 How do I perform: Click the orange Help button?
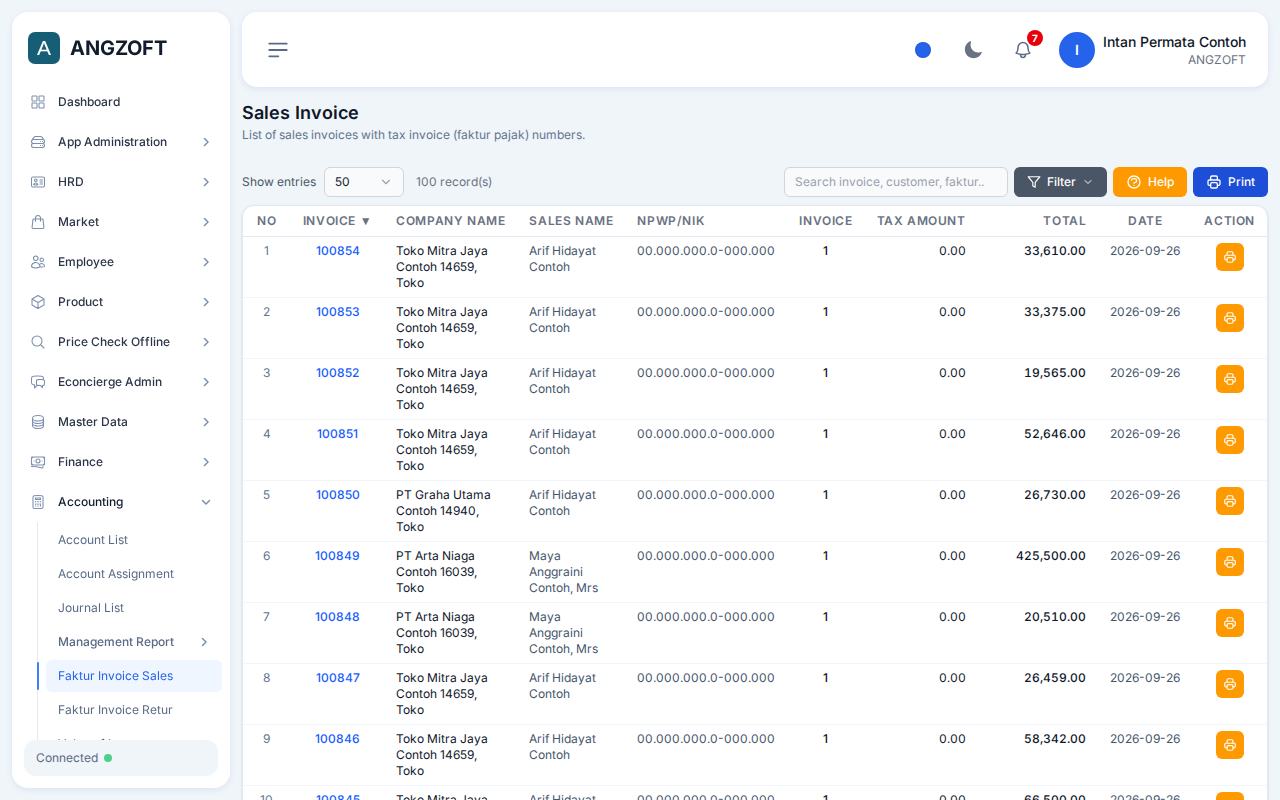[x=1150, y=182]
